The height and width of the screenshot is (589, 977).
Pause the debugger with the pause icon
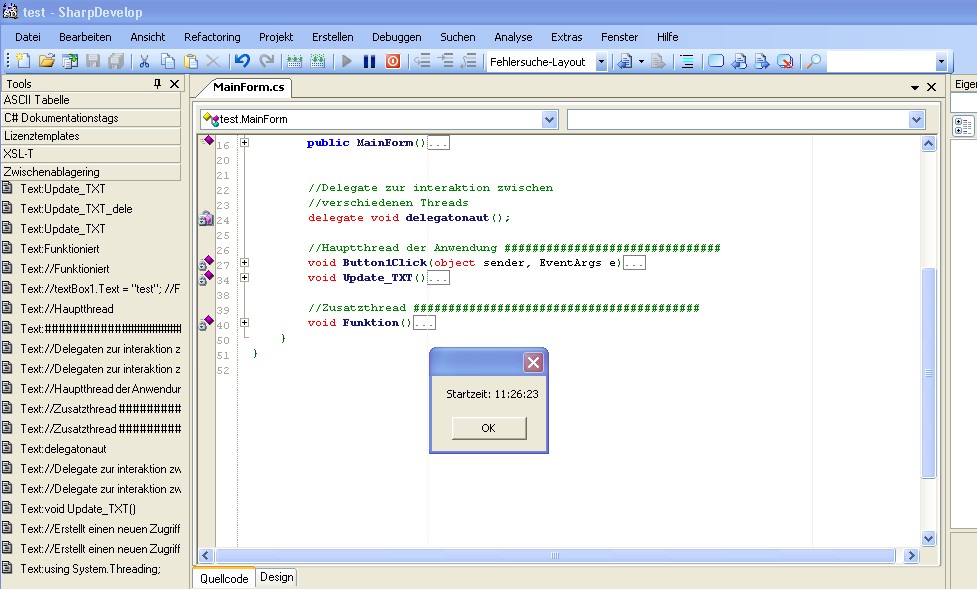tap(369, 62)
